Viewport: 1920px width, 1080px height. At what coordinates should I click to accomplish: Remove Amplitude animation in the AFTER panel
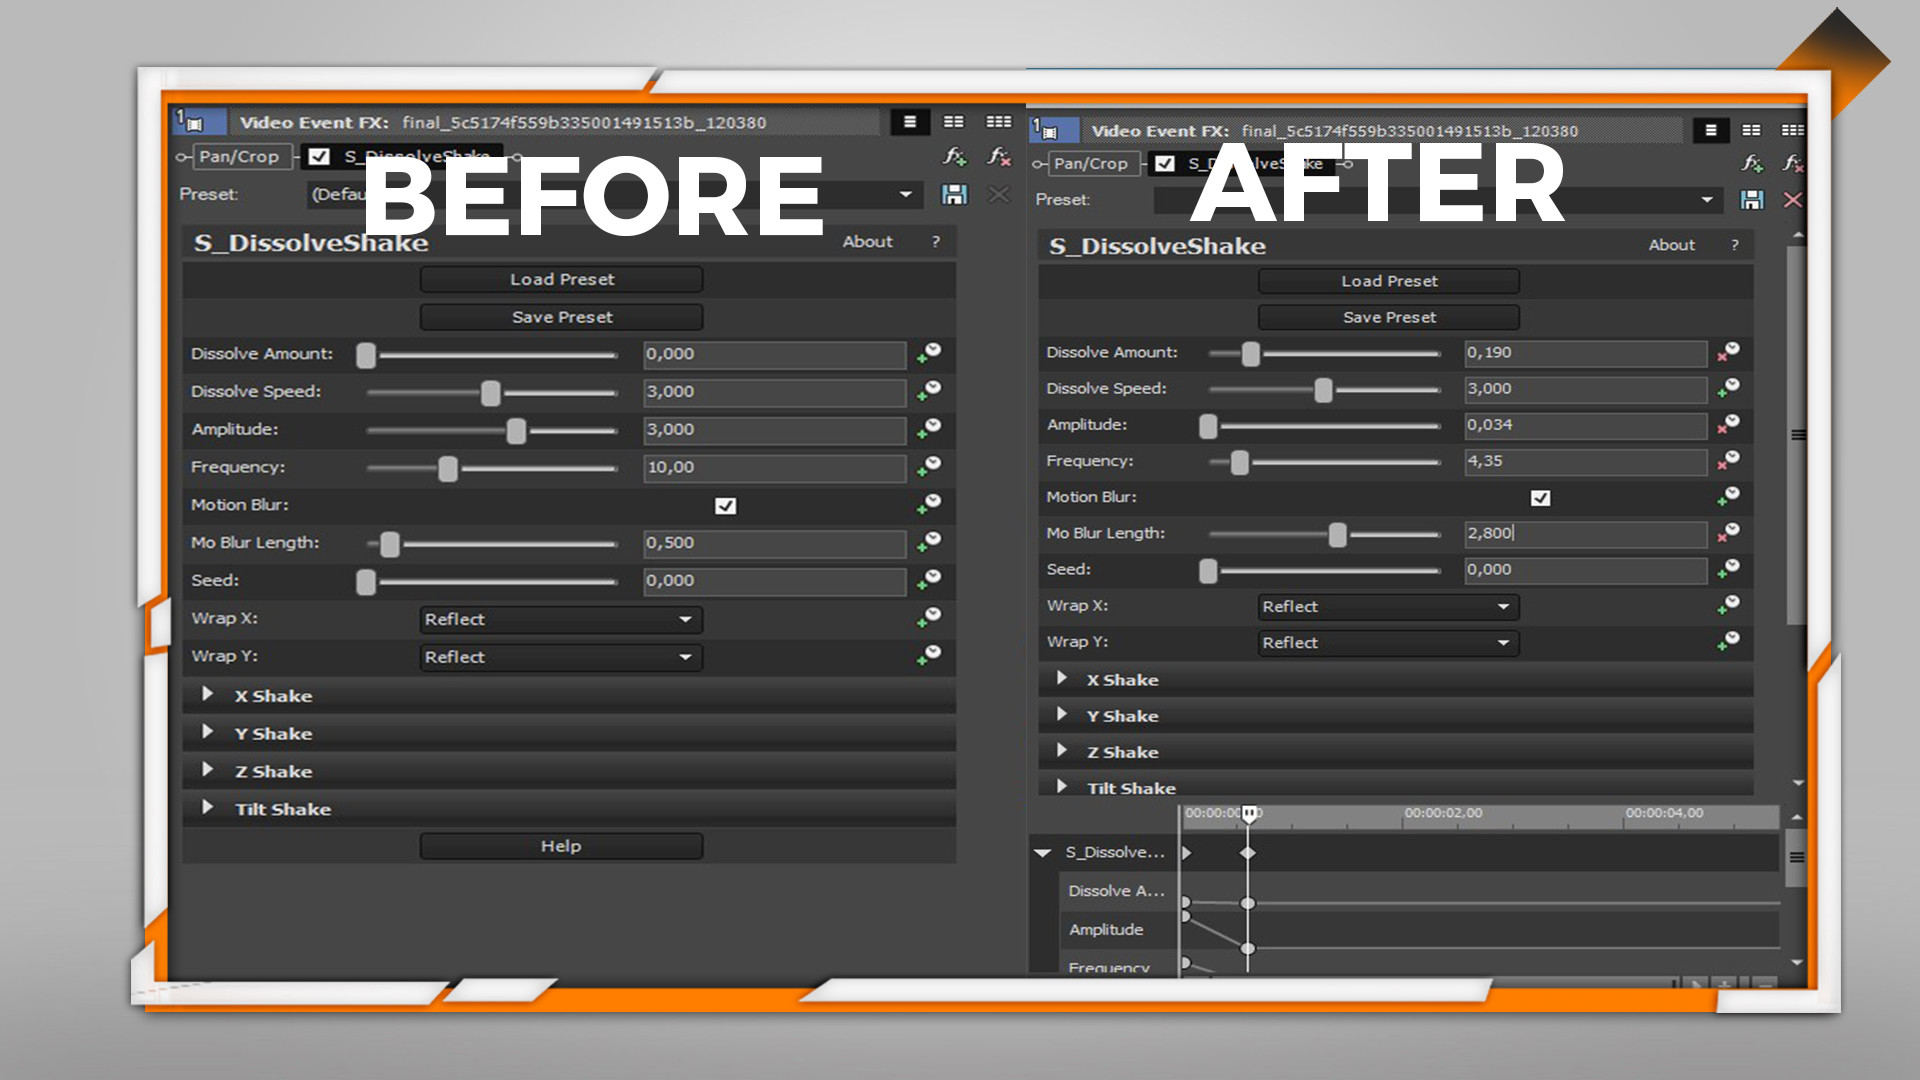1729,424
